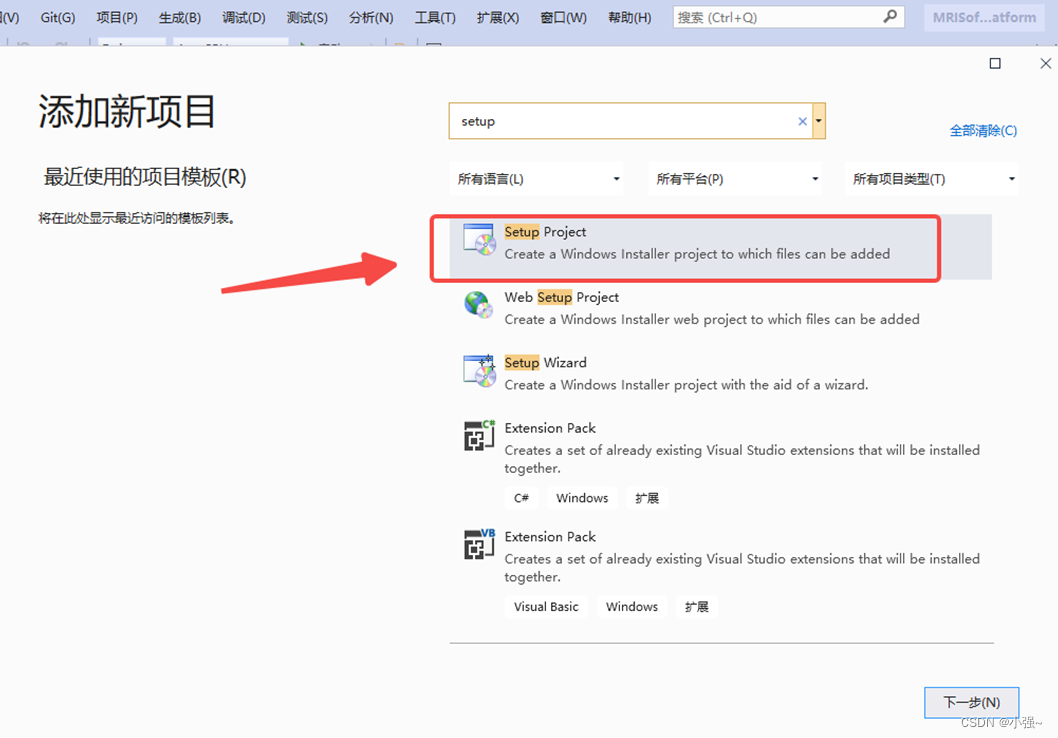This screenshot has width=1058, height=738.
Task: Select the Setup Project title text
Action: [545, 232]
